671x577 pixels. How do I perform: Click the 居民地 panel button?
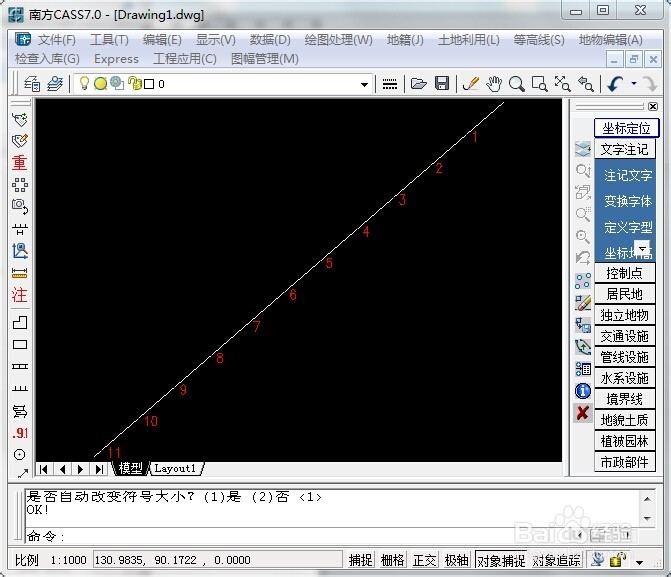point(624,294)
